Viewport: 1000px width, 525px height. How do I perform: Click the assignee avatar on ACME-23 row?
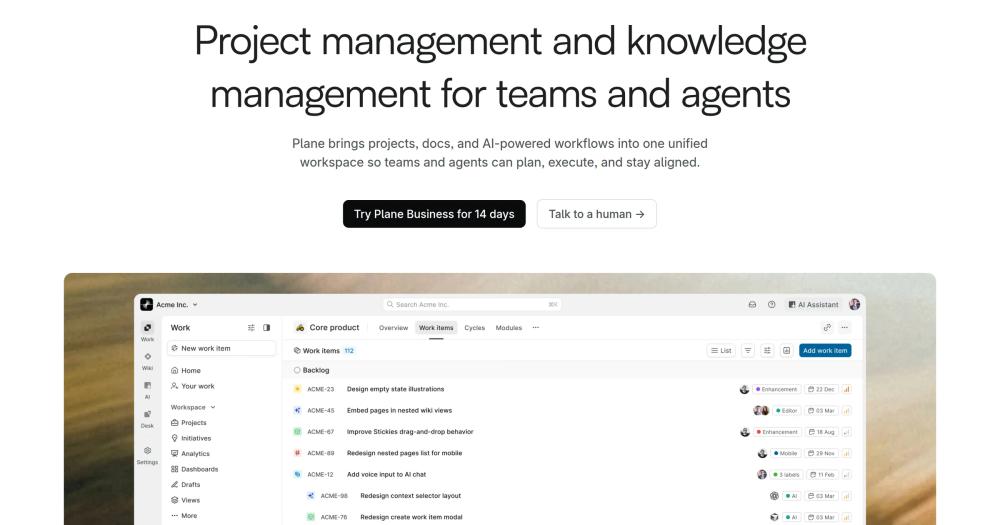click(744, 389)
